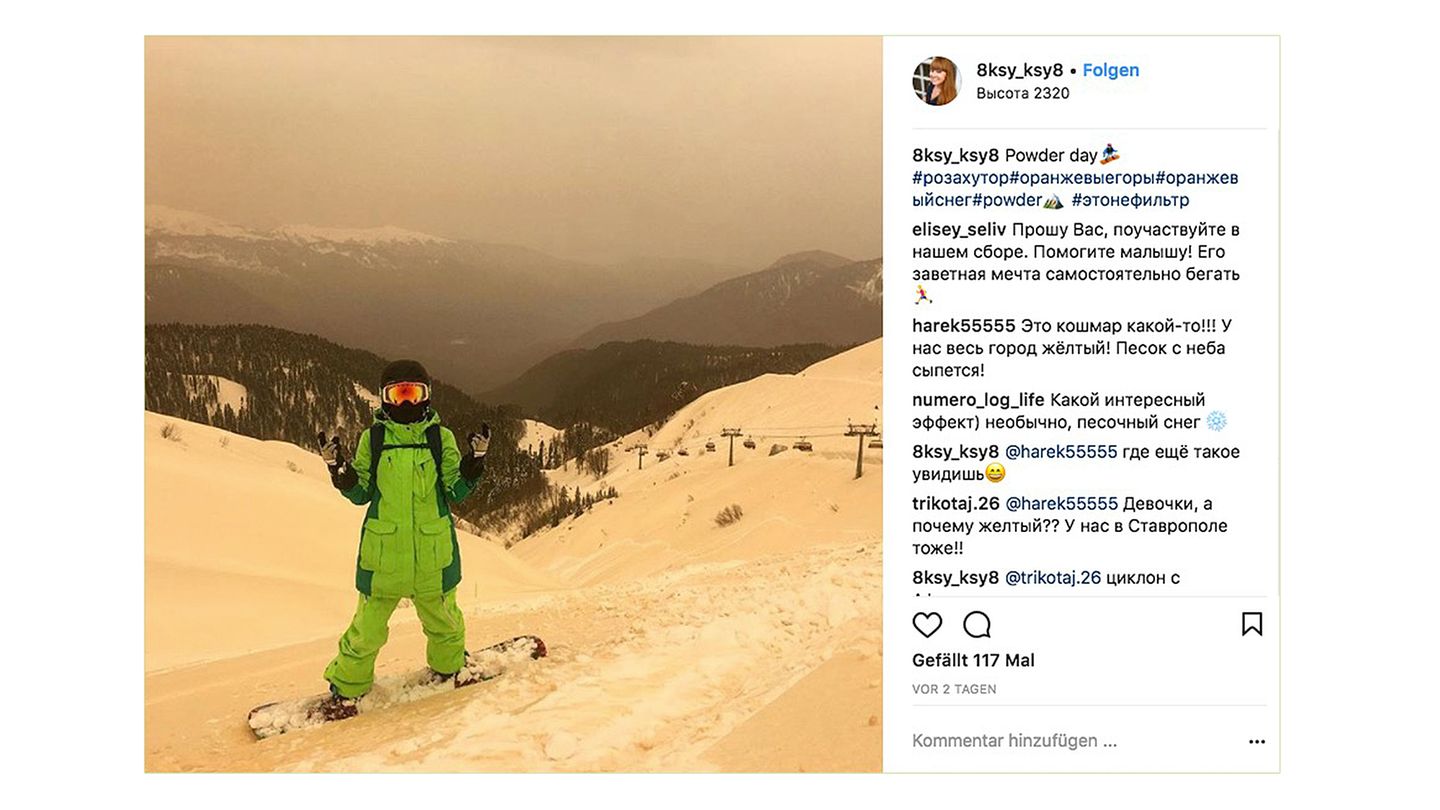This screenshot has width=1440, height=810.
Task: Like the post with the heart icon
Action: click(x=927, y=625)
